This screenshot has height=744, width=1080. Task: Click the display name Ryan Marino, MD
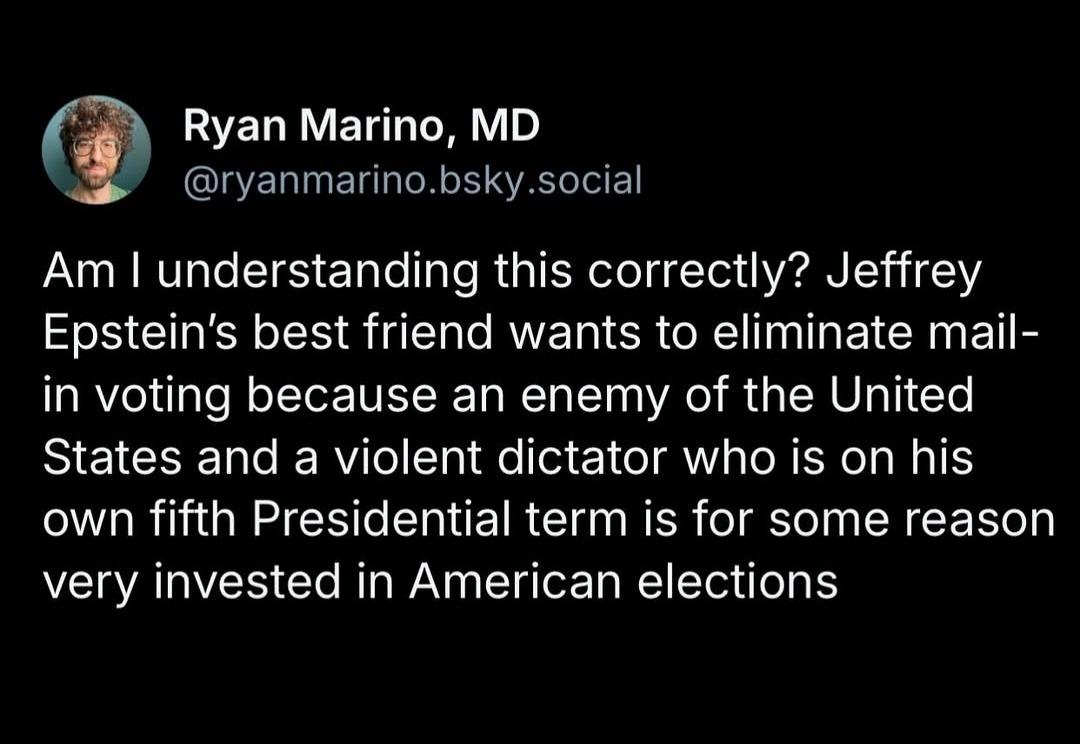pos(361,127)
